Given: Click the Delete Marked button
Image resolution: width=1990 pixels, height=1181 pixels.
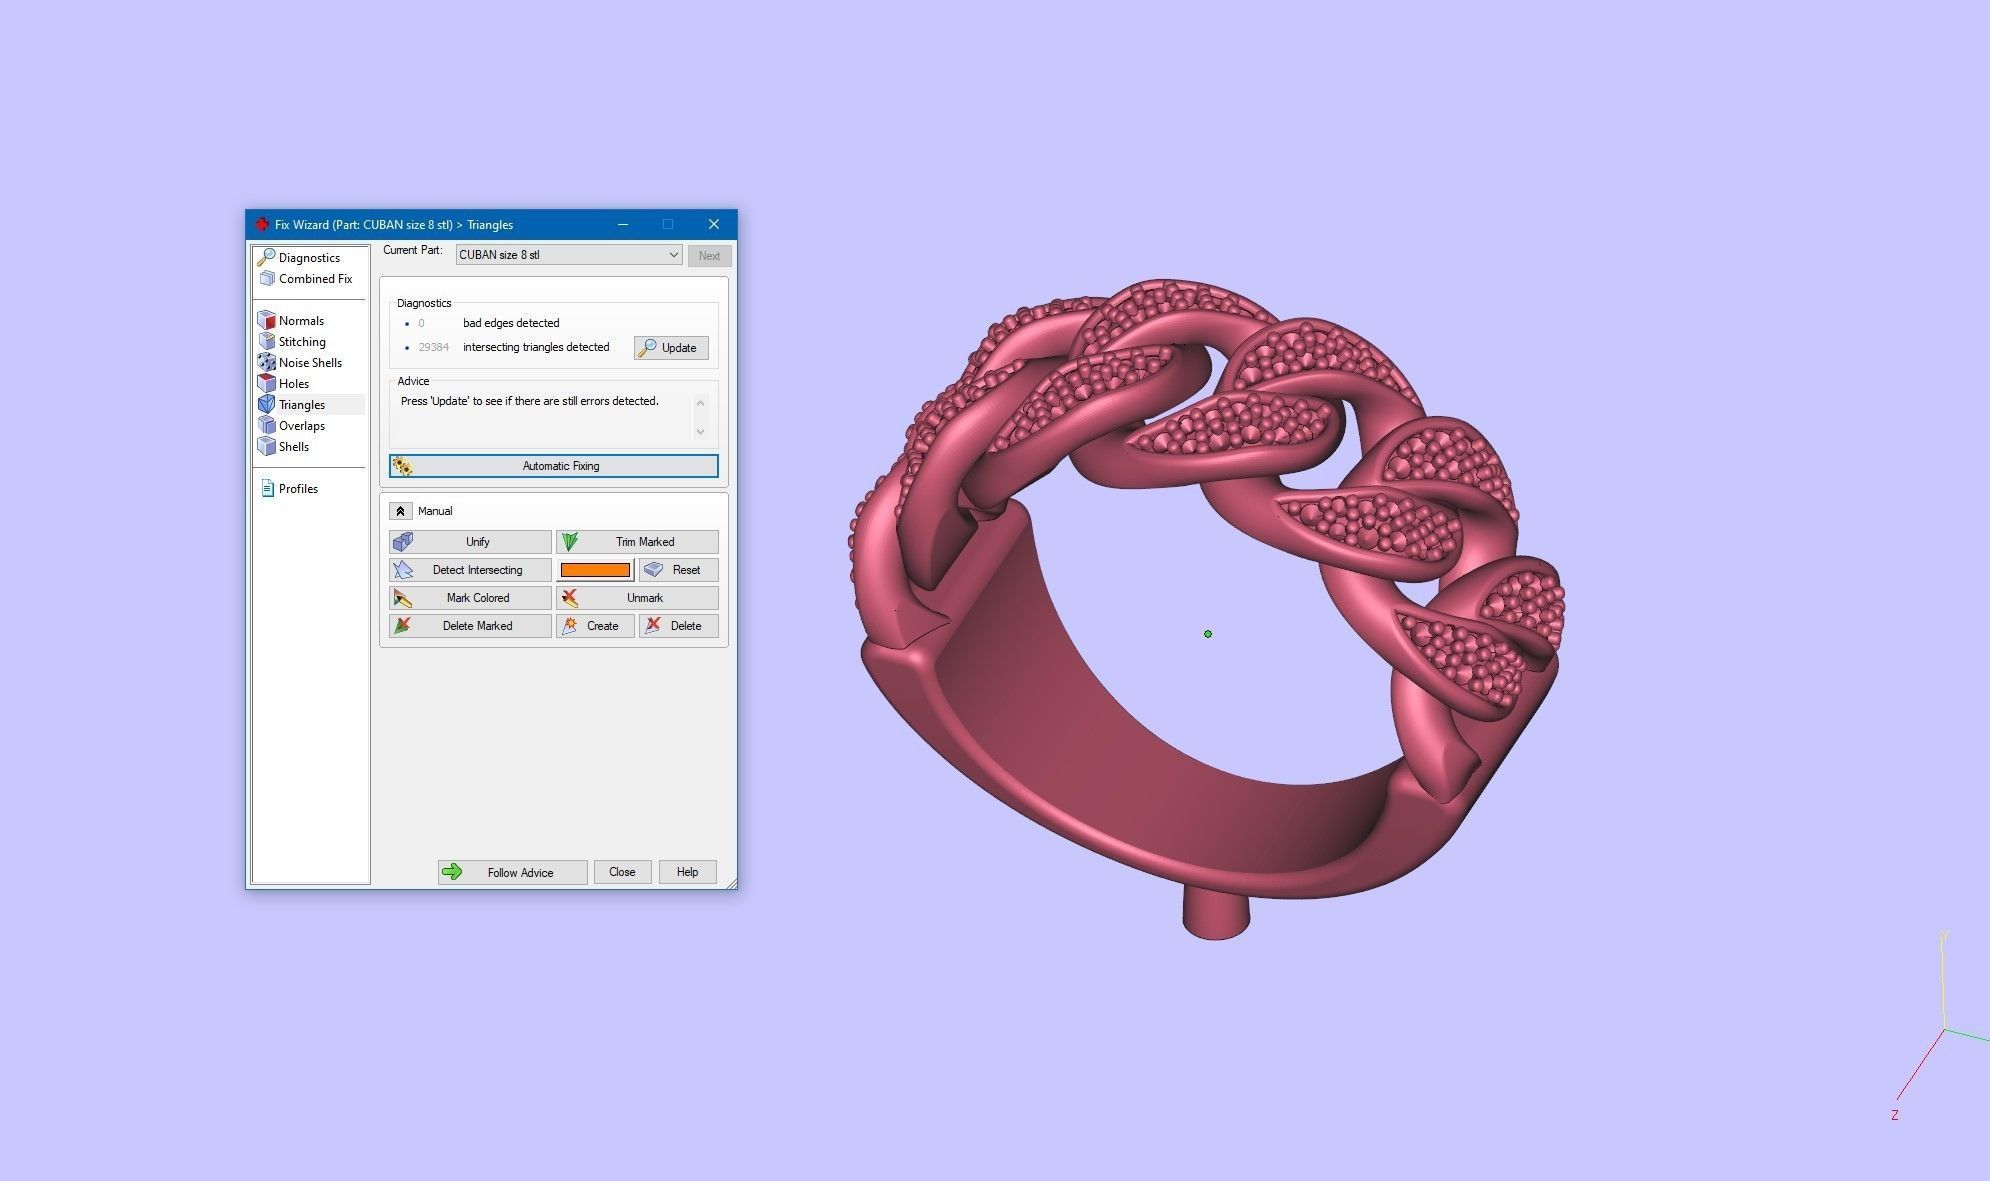Looking at the screenshot, I should 470,626.
